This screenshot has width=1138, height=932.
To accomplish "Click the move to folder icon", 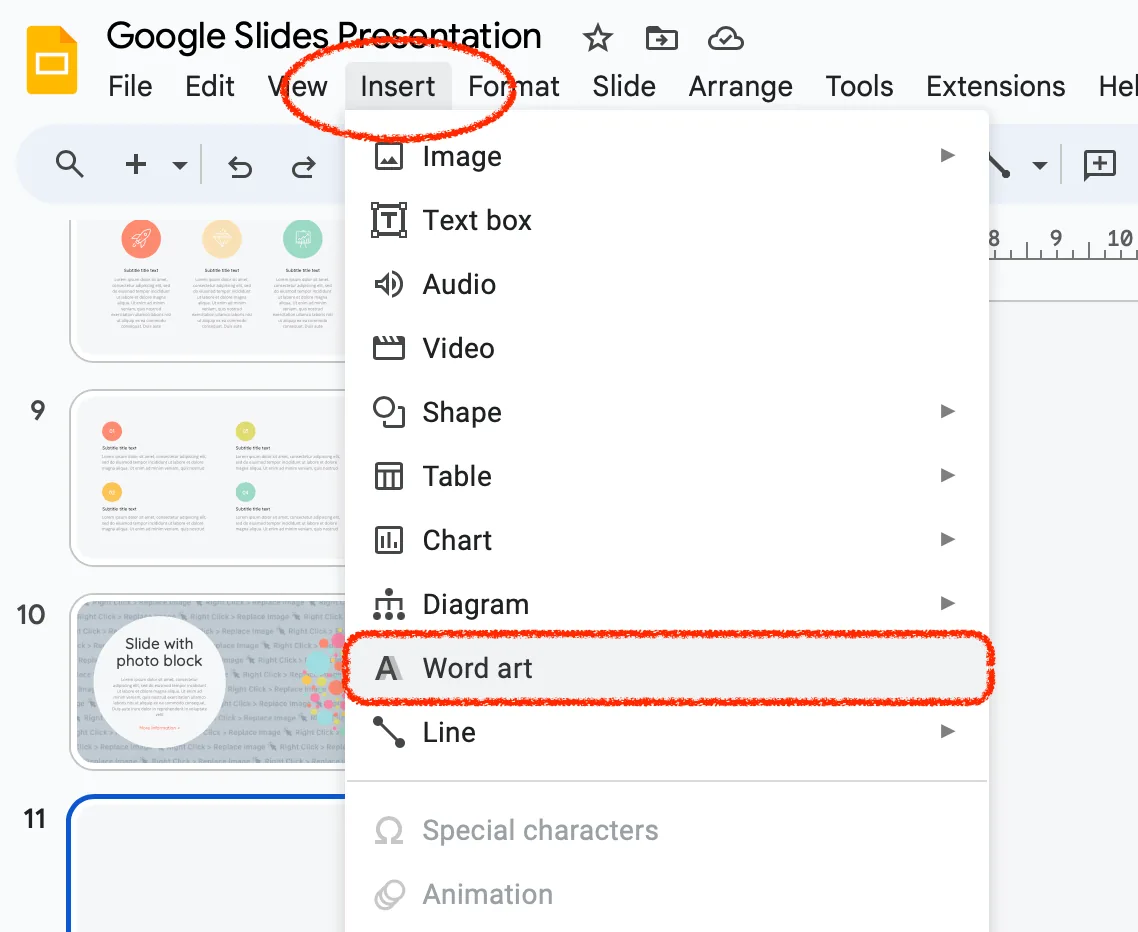I will tap(661, 38).
